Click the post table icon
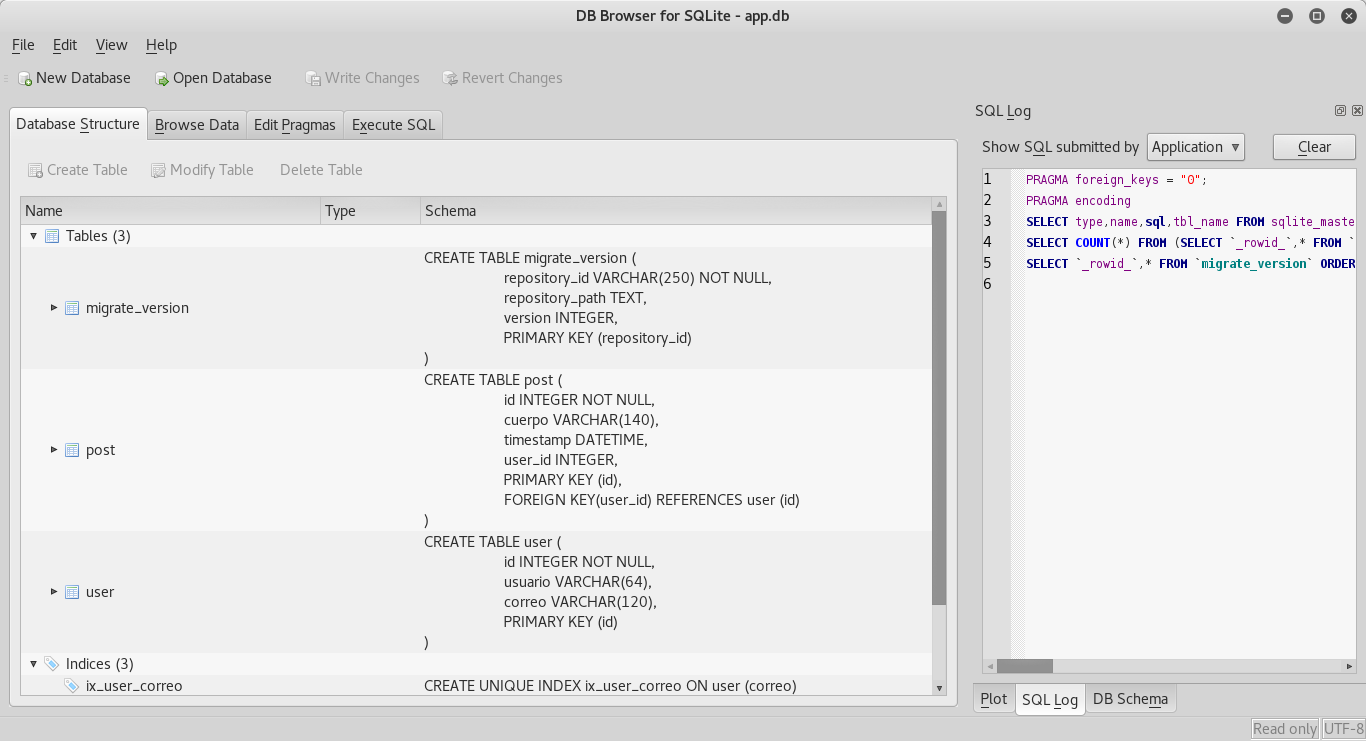1366x741 pixels. [x=72, y=450]
